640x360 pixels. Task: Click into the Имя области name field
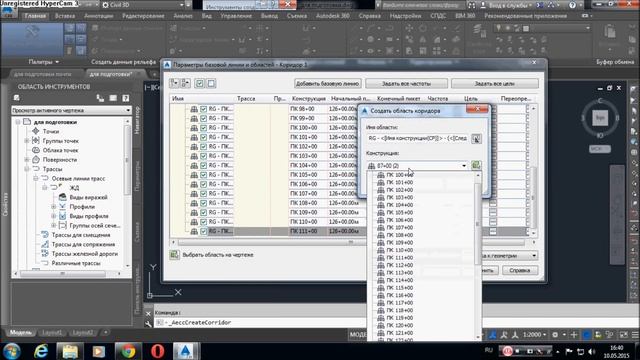point(418,139)
